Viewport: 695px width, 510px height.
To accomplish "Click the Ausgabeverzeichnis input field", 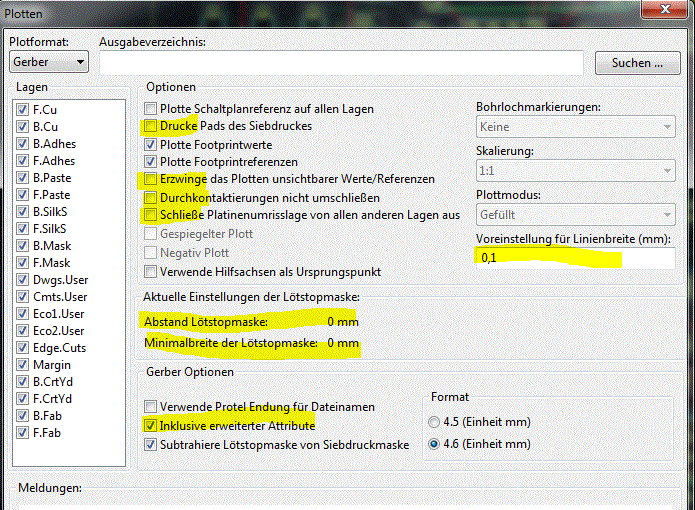I will point(341,62).
